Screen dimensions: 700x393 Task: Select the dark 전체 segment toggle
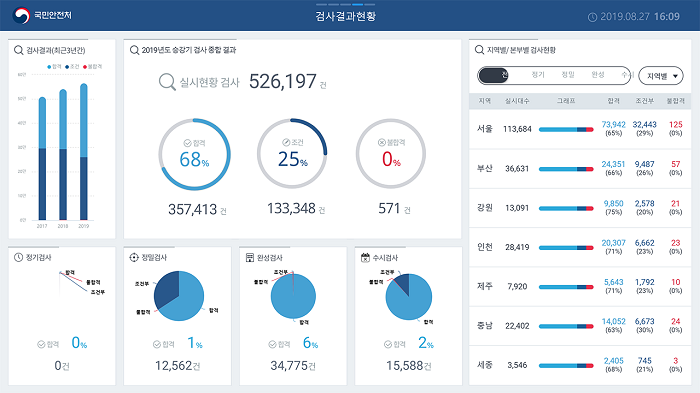494,75
